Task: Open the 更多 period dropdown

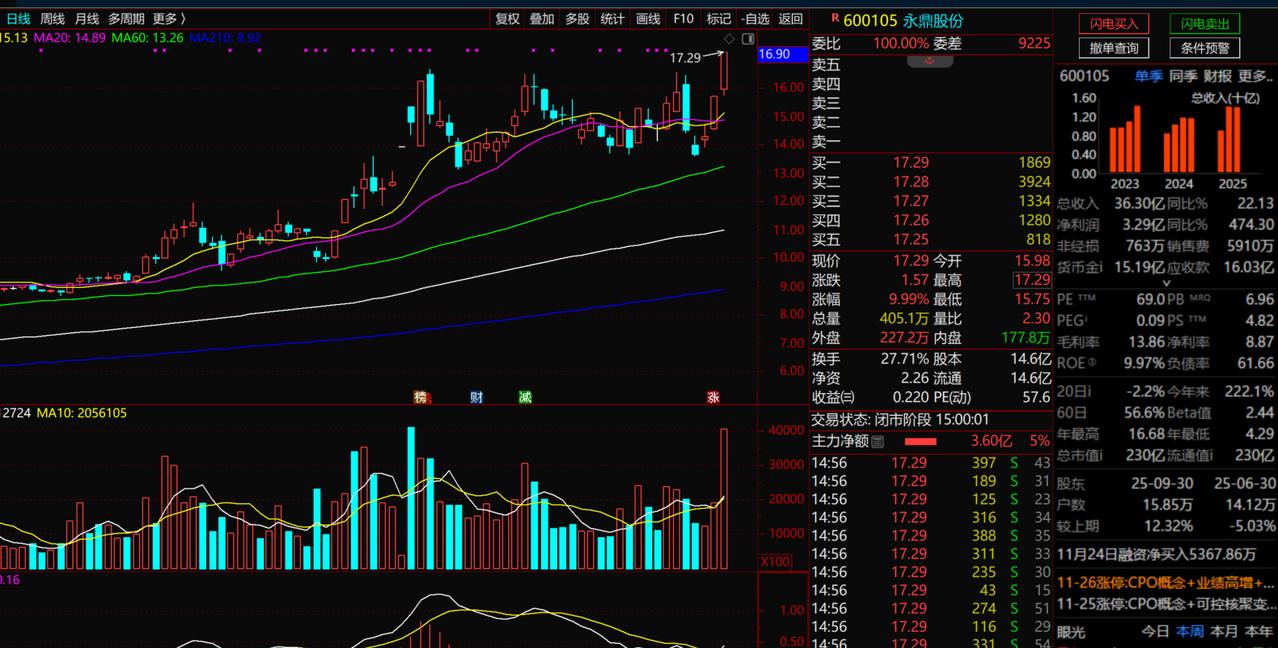Action: click(x=169, y=19)
